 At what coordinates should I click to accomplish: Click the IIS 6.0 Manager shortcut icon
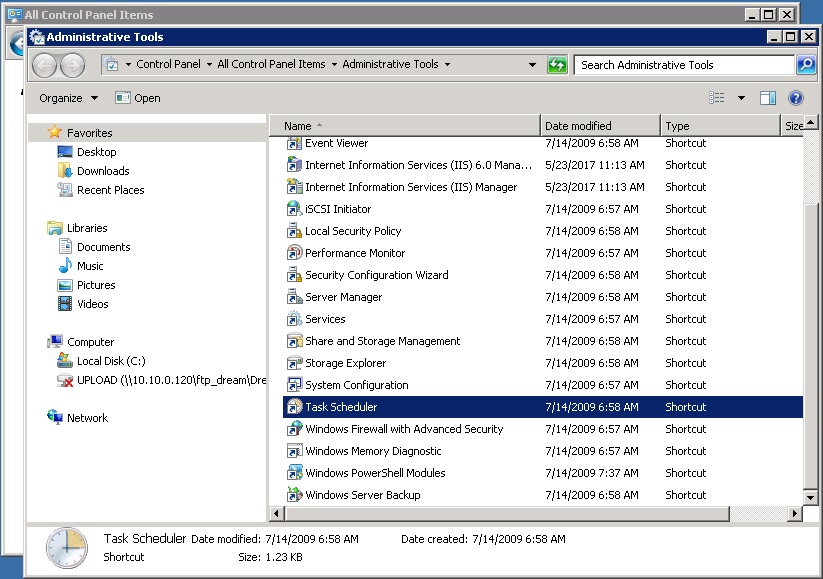[x=294, y=165]
